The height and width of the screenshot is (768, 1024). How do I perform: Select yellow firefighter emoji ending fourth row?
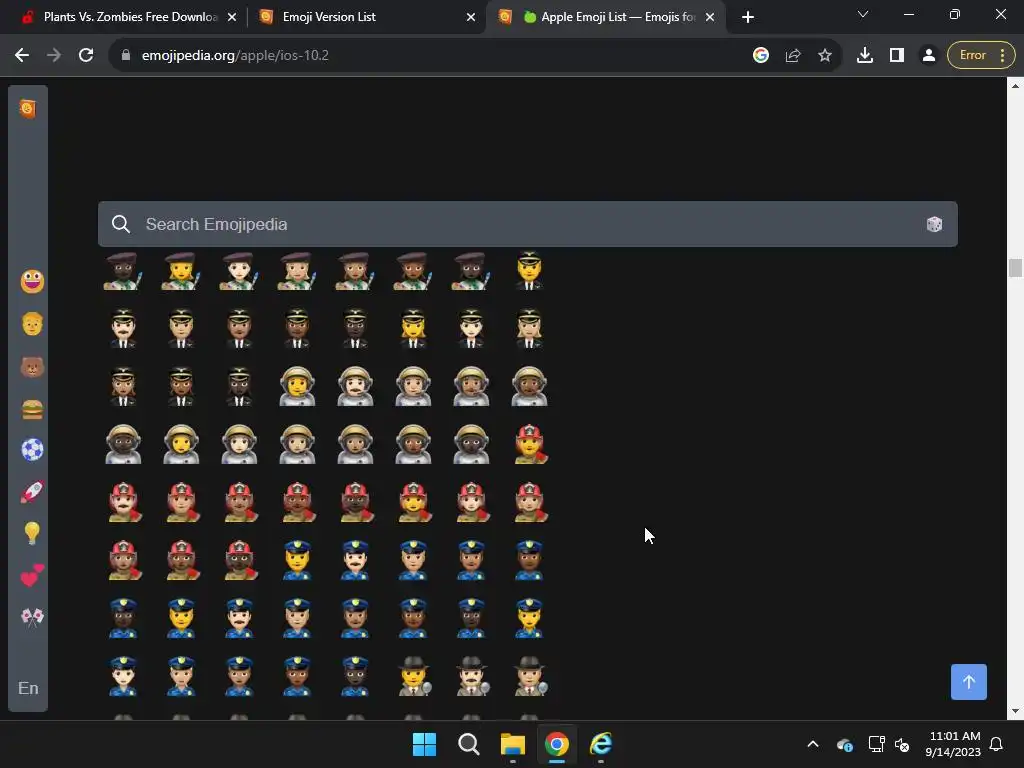[529, 444]
